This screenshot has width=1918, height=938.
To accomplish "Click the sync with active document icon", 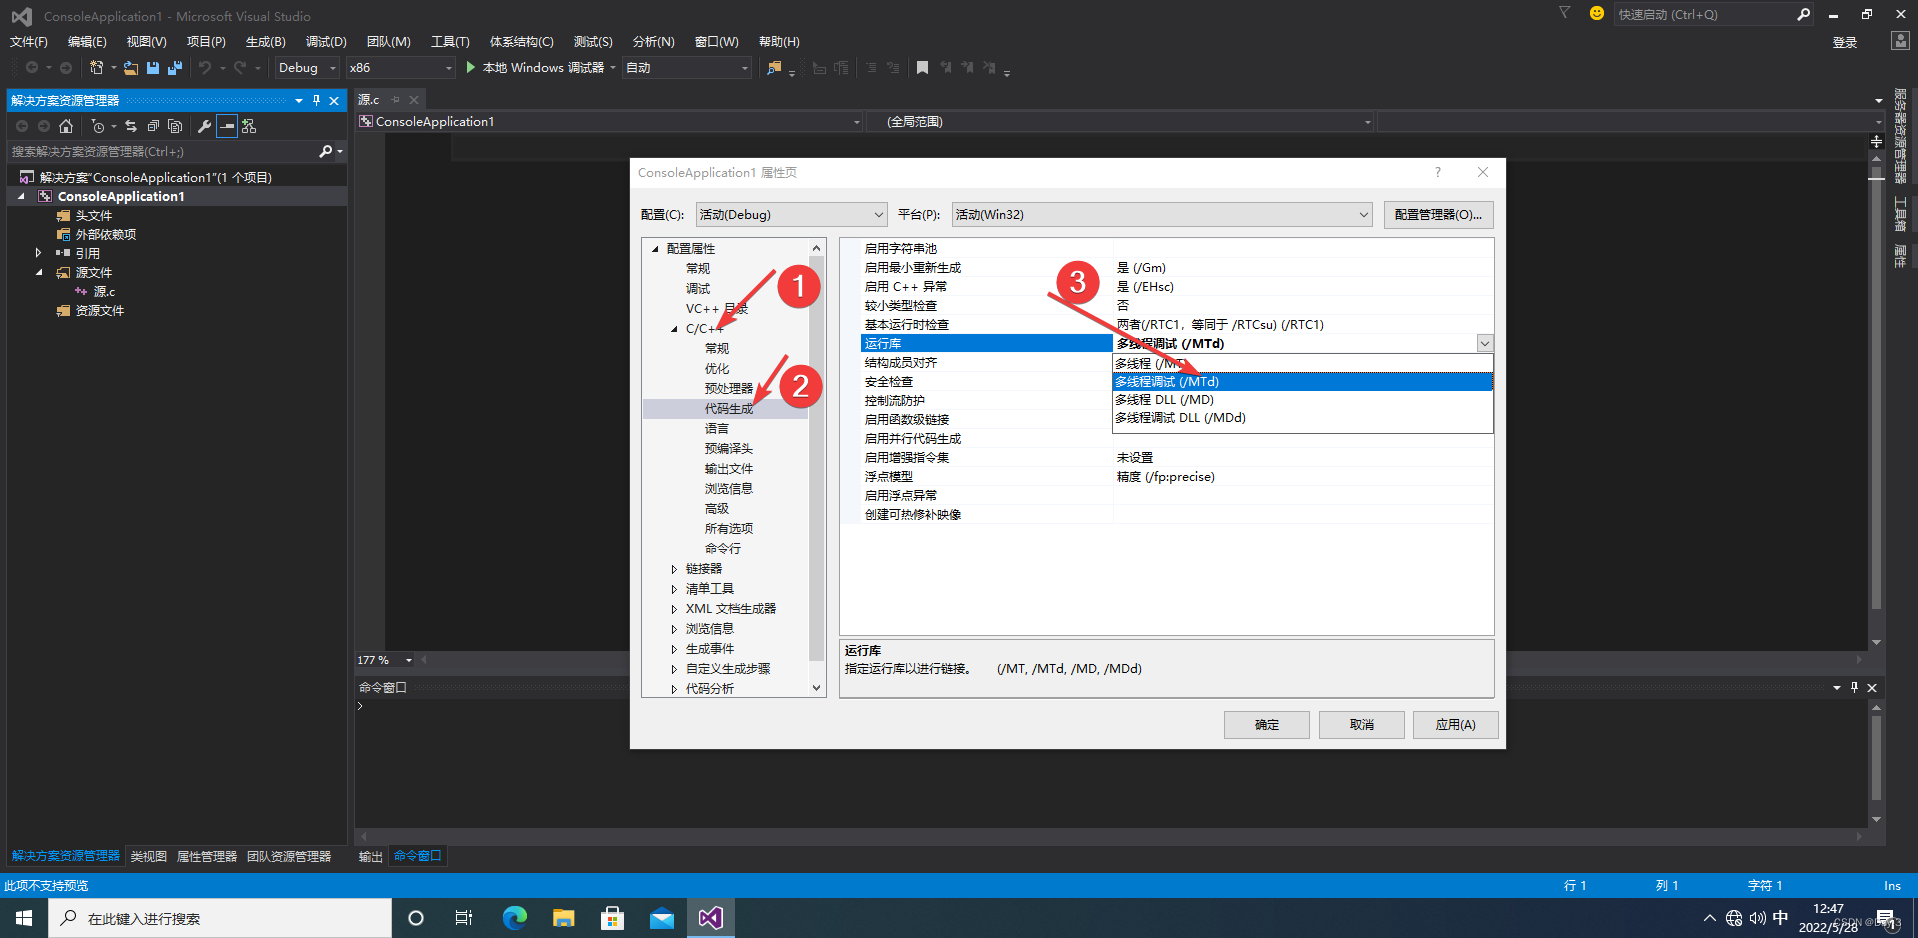I will click(x=131, y=126).
